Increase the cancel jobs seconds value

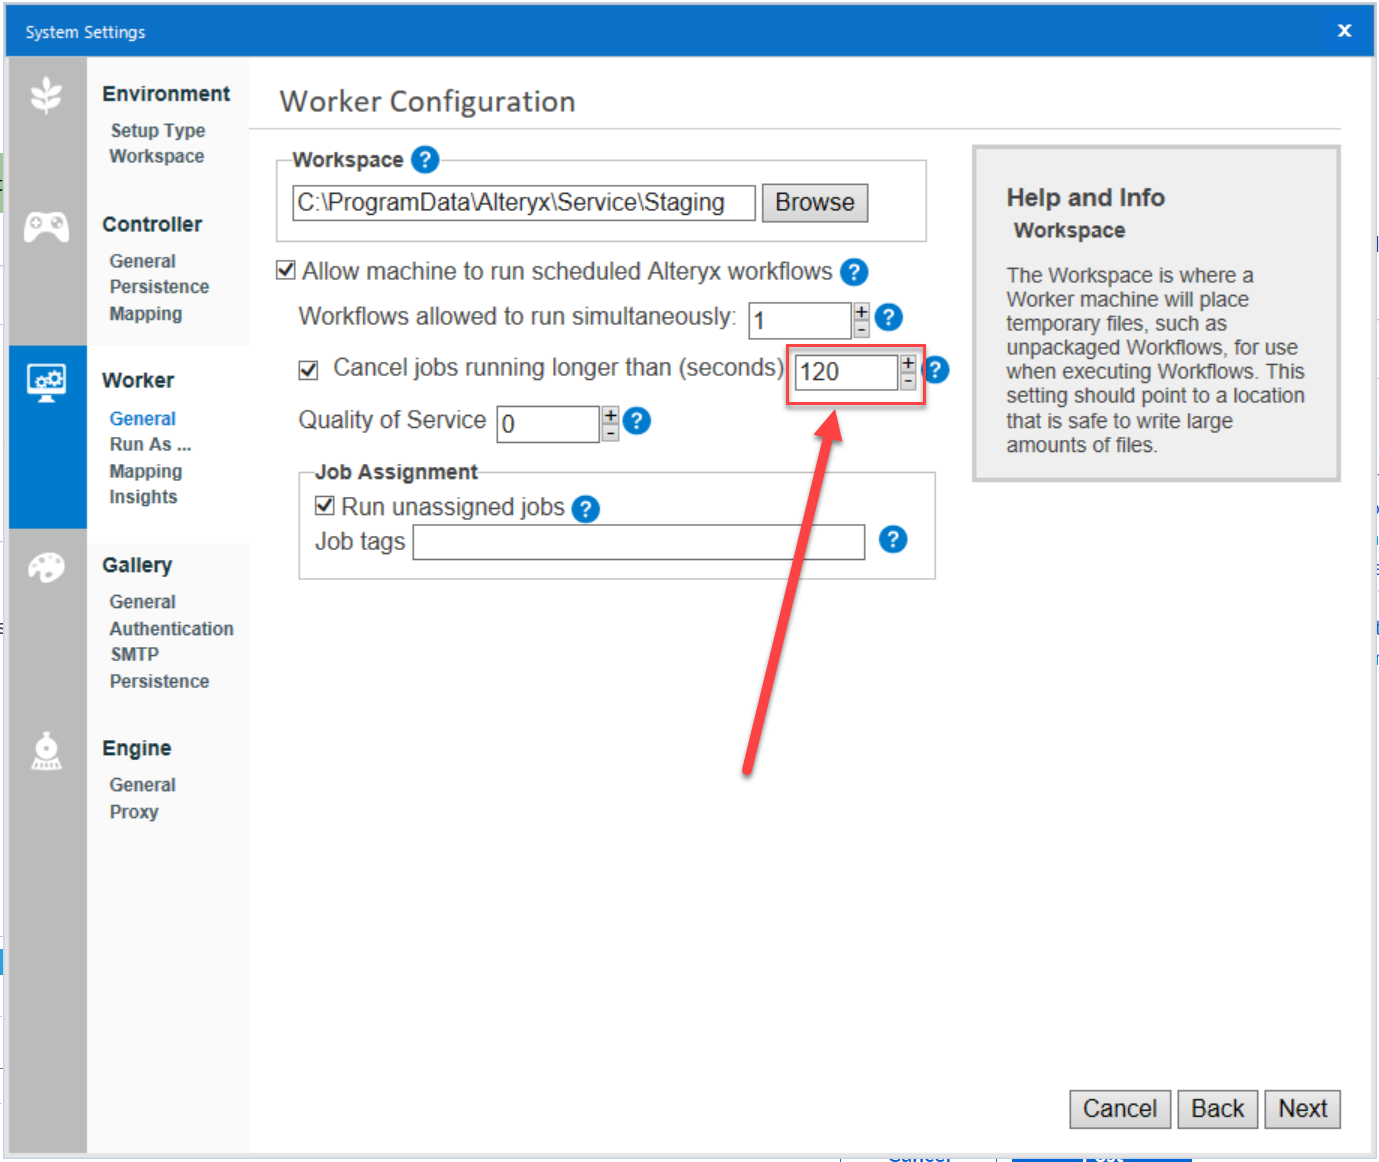pyautogui.click(x=908, y=364)
